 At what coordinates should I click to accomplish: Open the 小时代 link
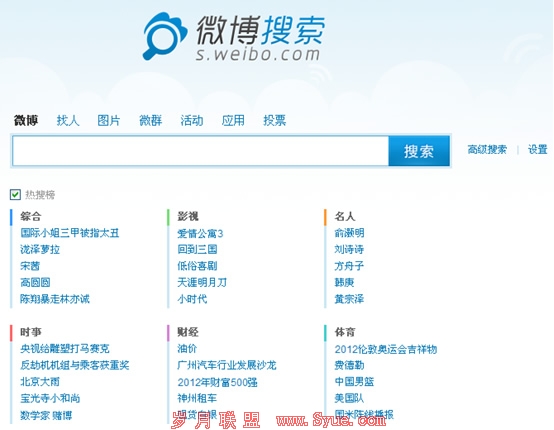click(x=192, y=299)
